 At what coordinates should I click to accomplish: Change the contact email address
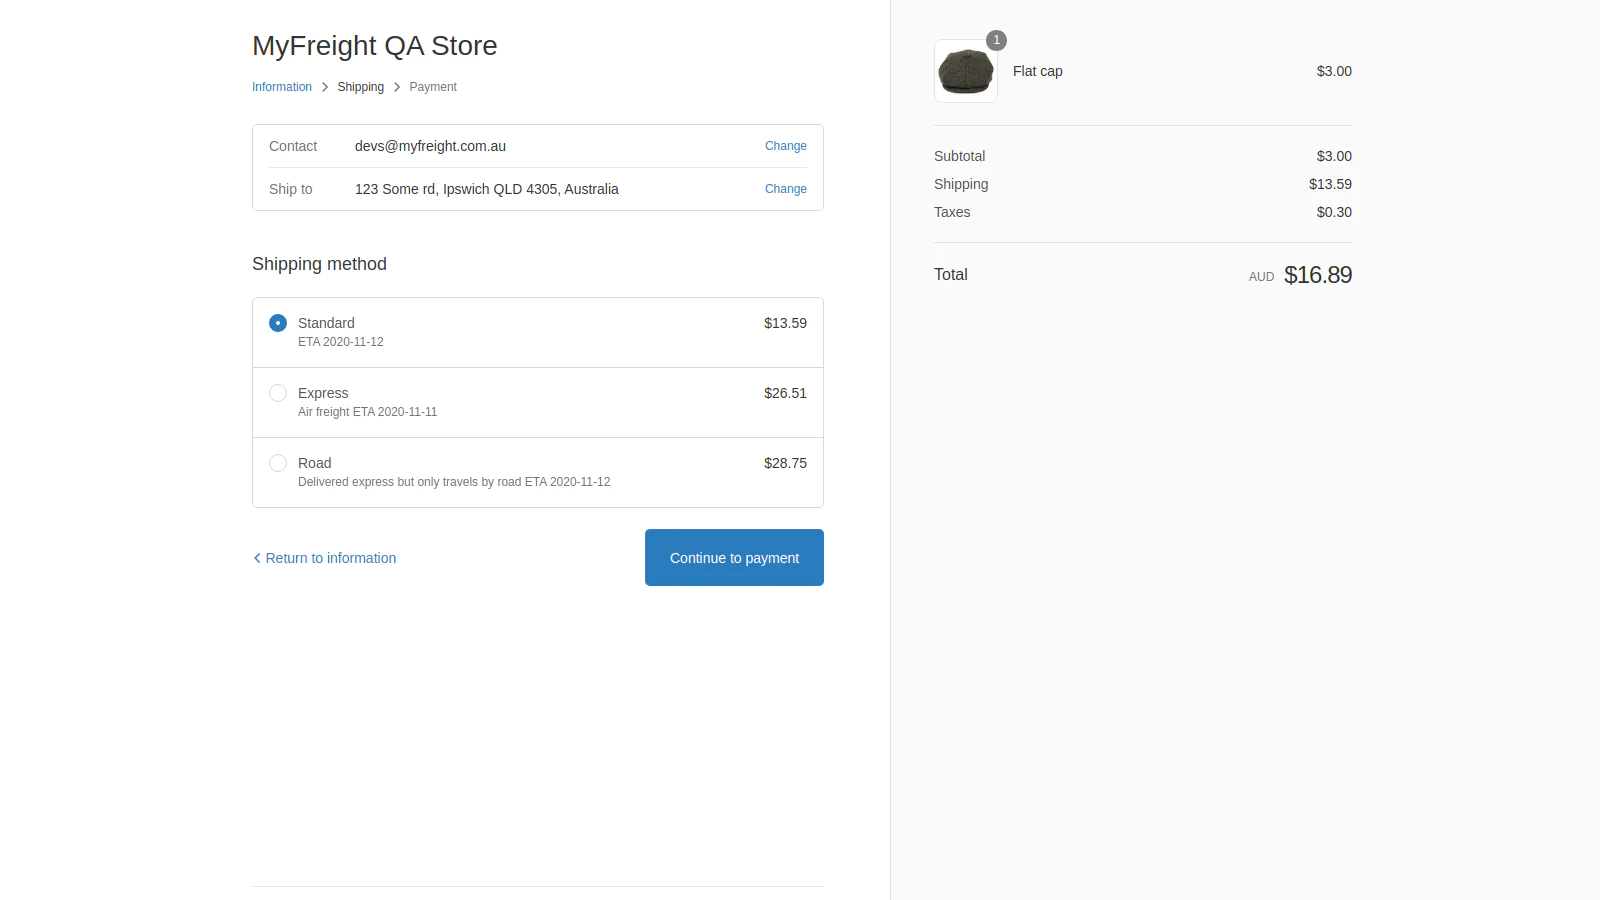click(785, 146)
